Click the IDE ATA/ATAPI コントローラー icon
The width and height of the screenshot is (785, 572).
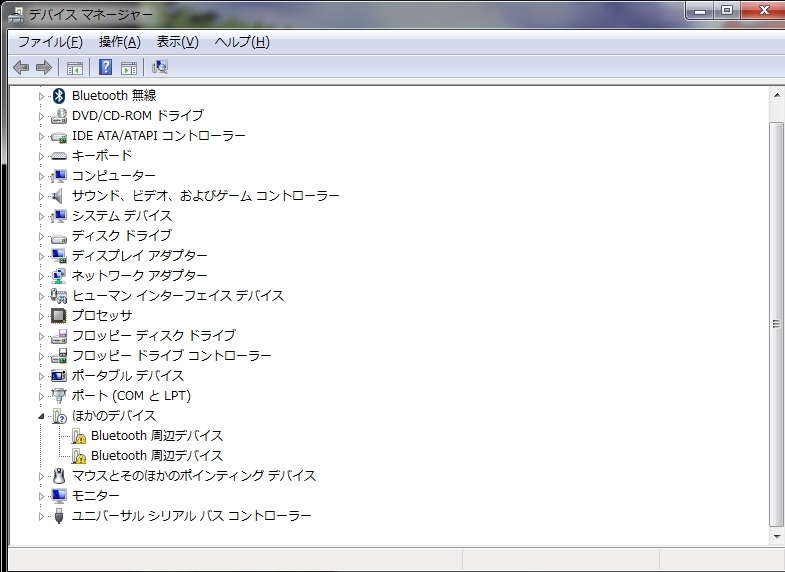pyautogui.click(x=59, y=136)
